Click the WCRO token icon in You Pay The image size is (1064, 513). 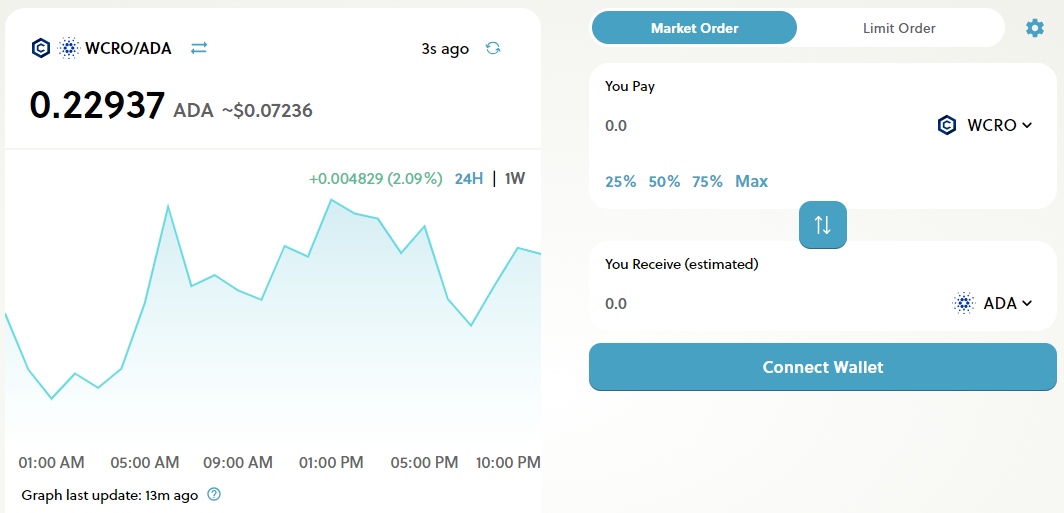tap(947, 126)
